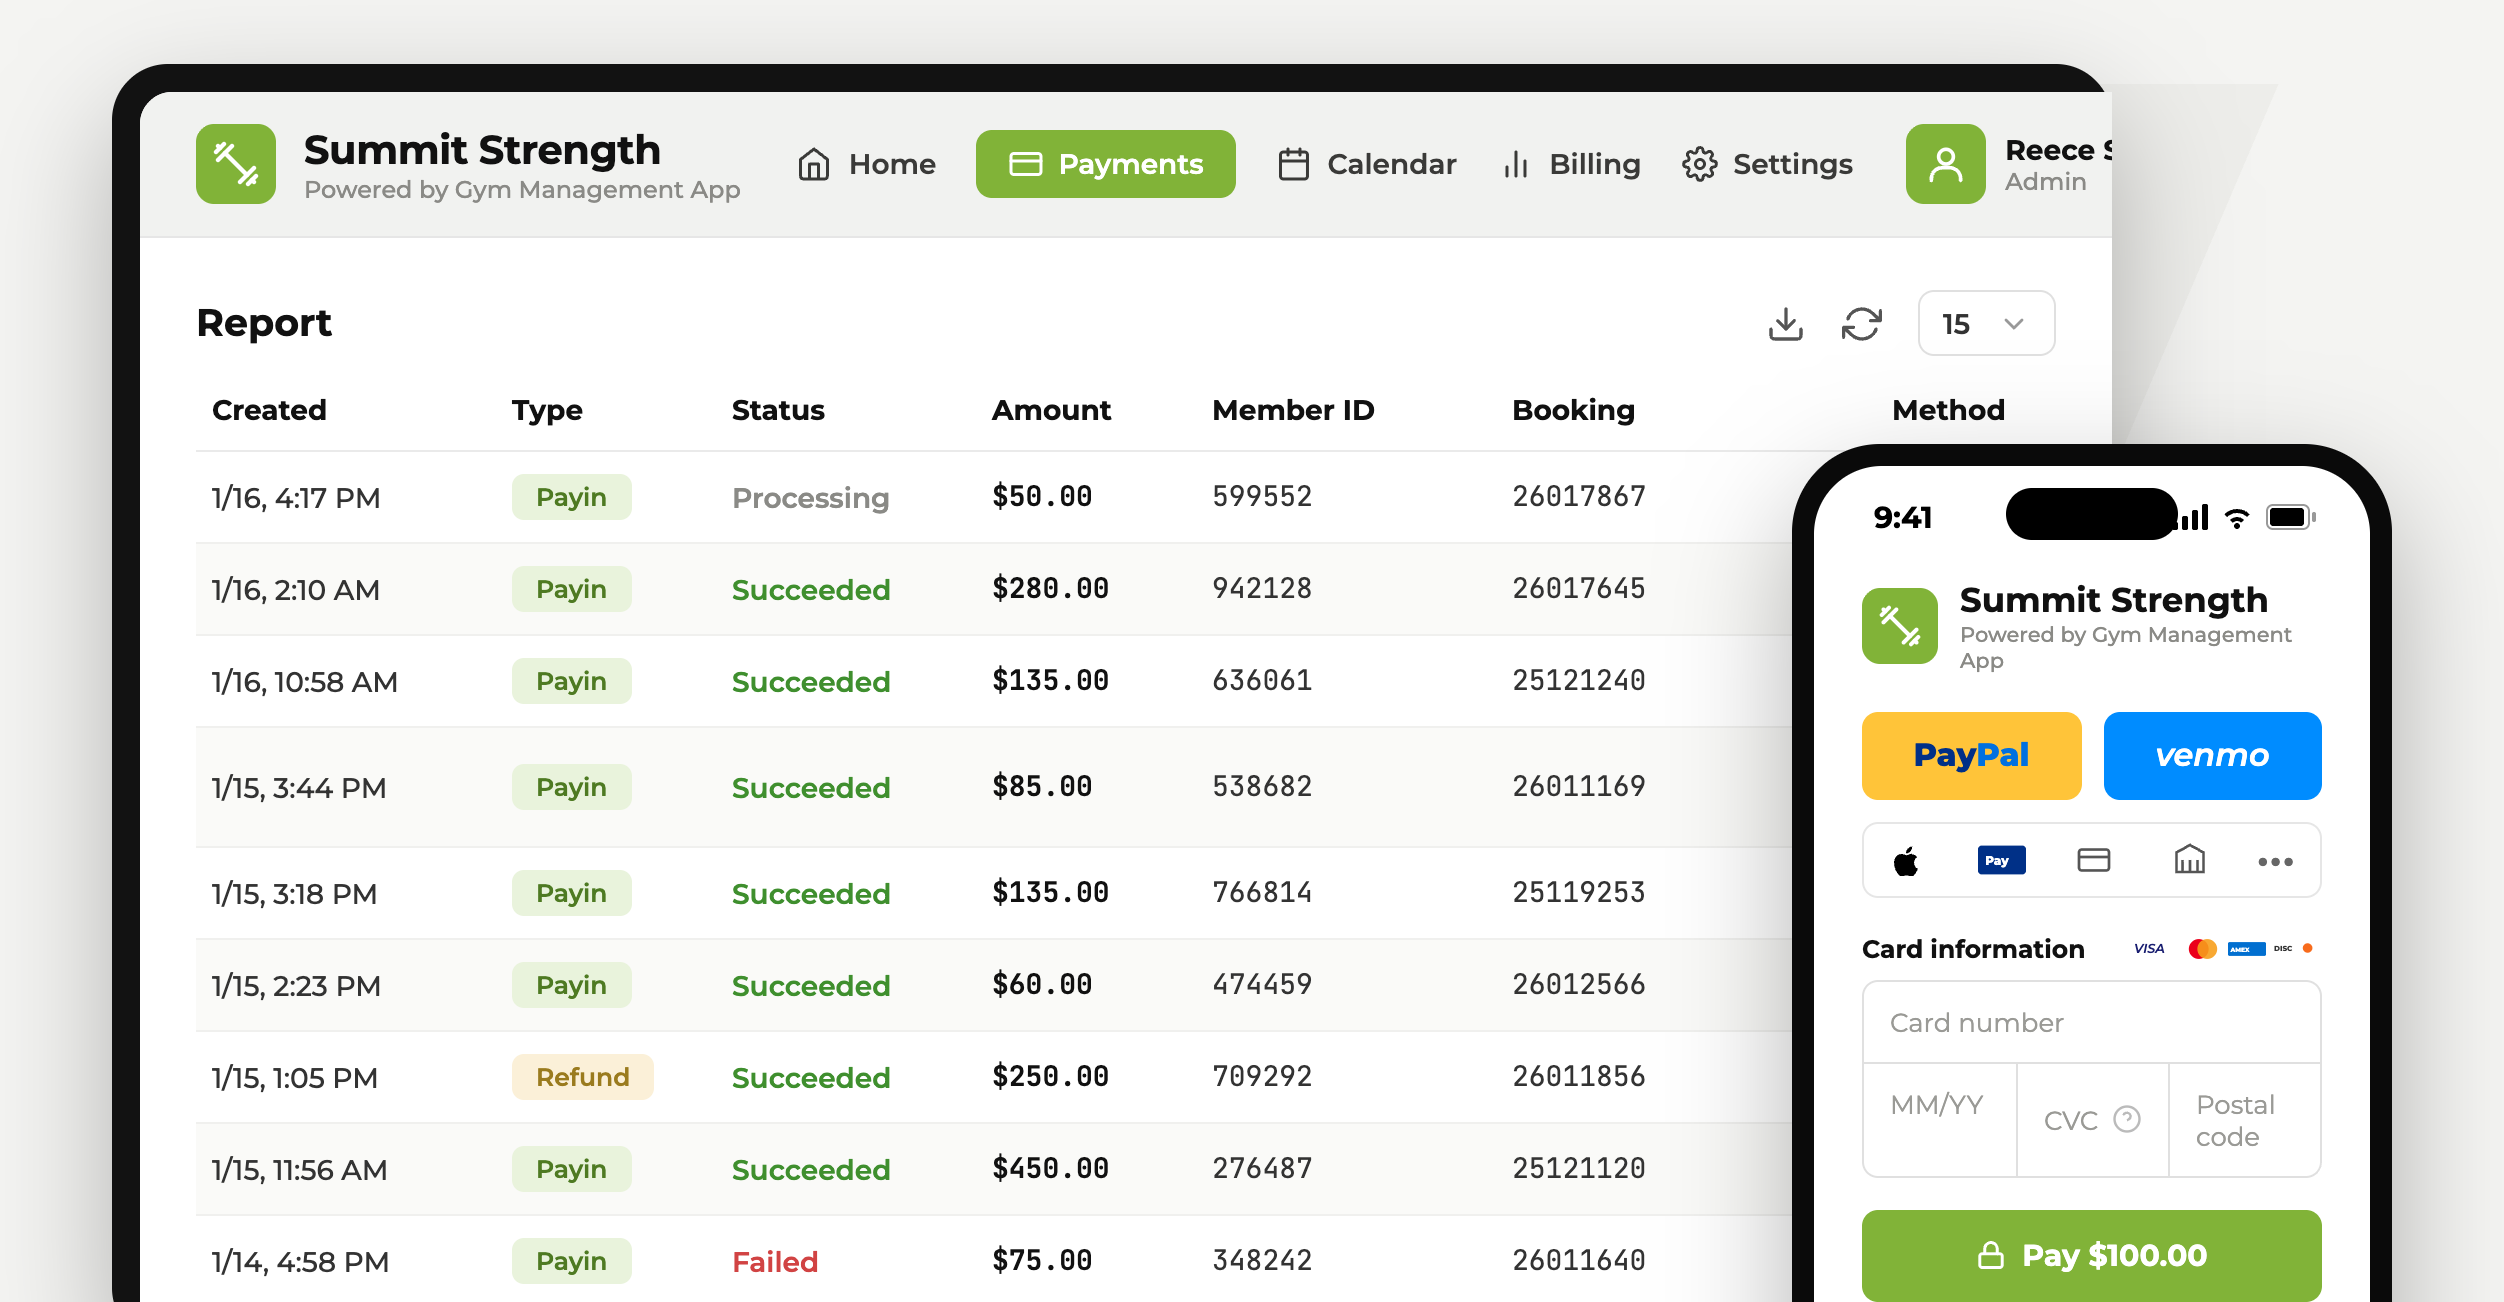Choose the credit card payment icon
The height and width of the screenshot is (1302, 2504).
click(x=2093, y=860)
